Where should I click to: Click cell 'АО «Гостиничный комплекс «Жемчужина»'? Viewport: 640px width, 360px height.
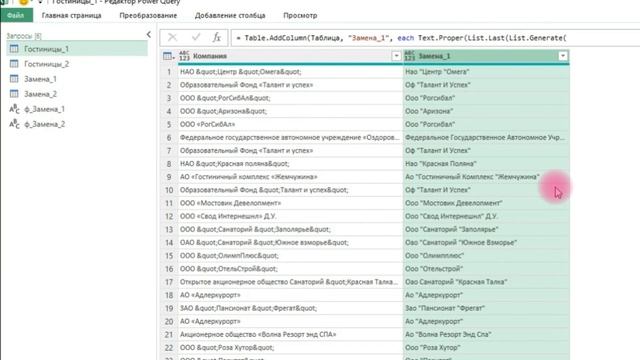(290, 177)
